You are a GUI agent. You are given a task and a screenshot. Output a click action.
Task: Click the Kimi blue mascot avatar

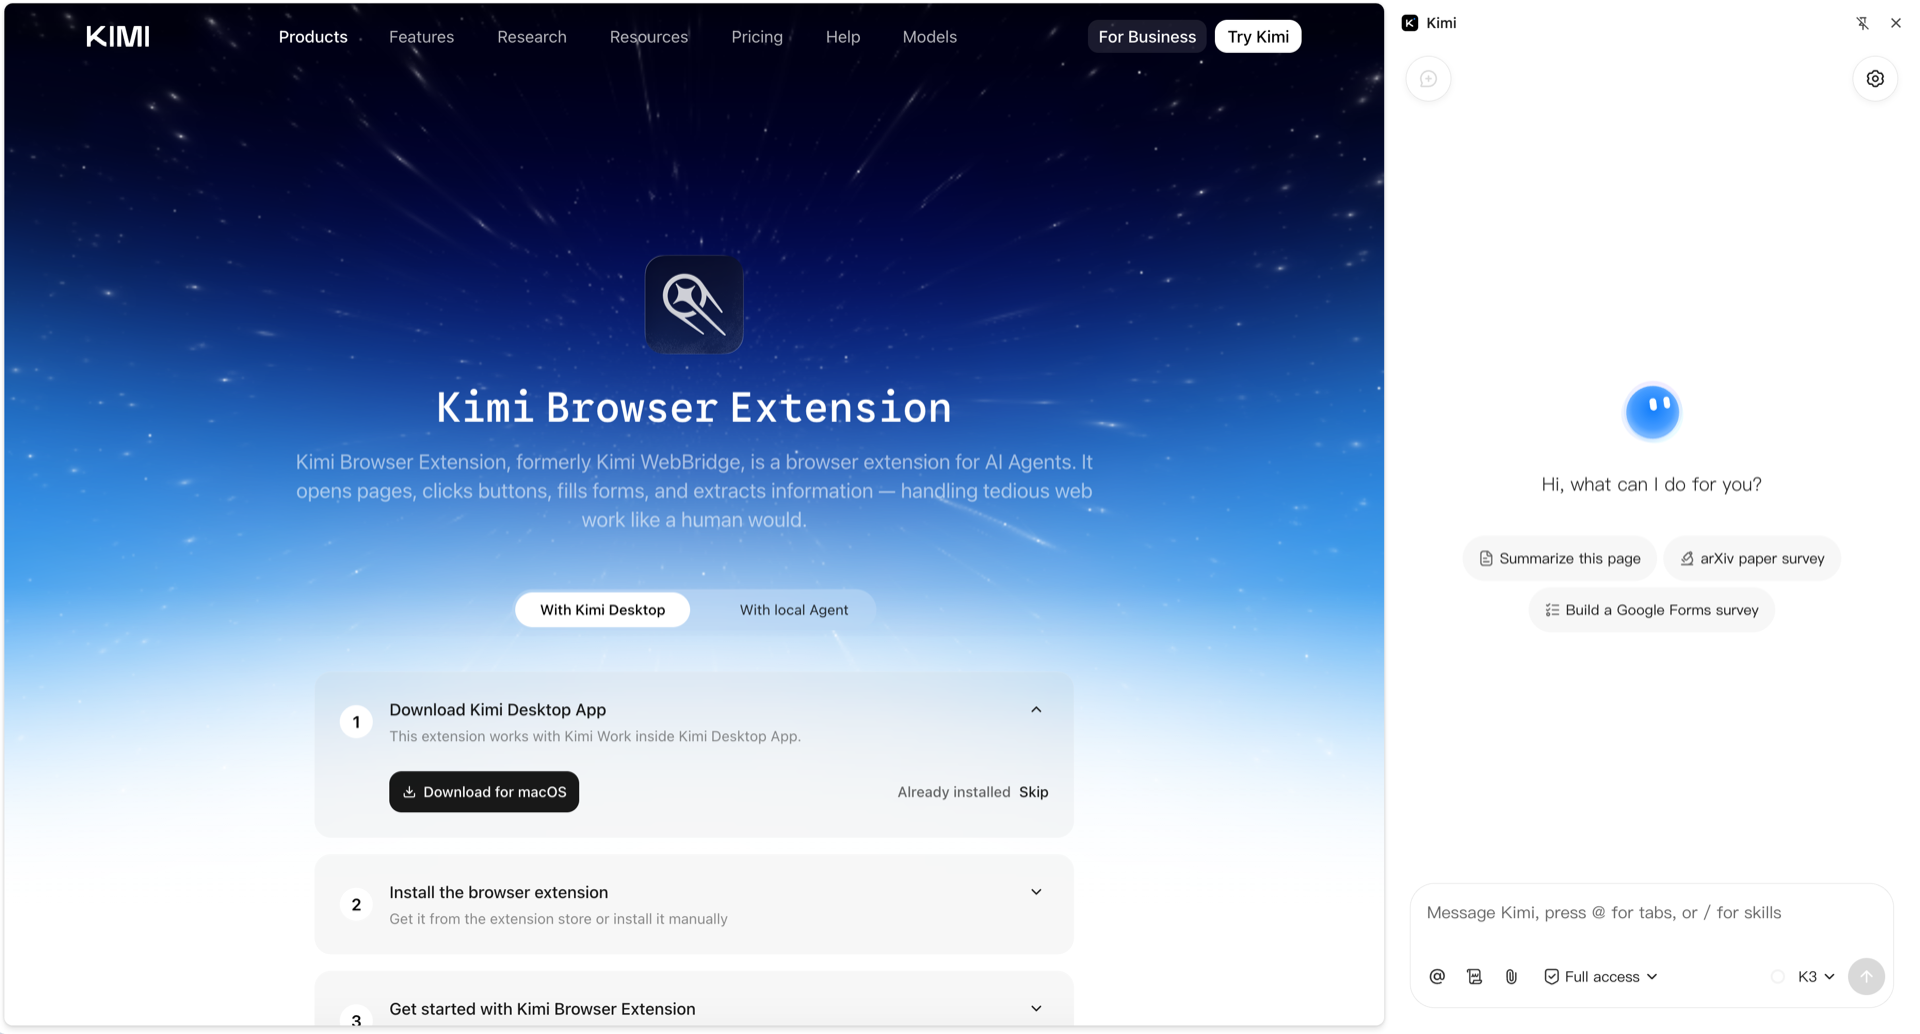click(1652, 412)
